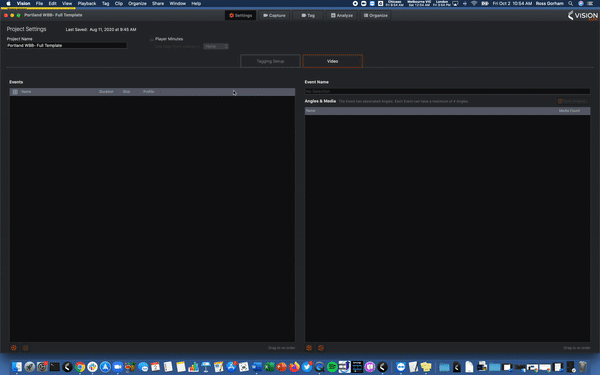Open the Tag workspace
The height and width of the screenshot is (375, 600).
pyautogui.click(x=308, y=15)
